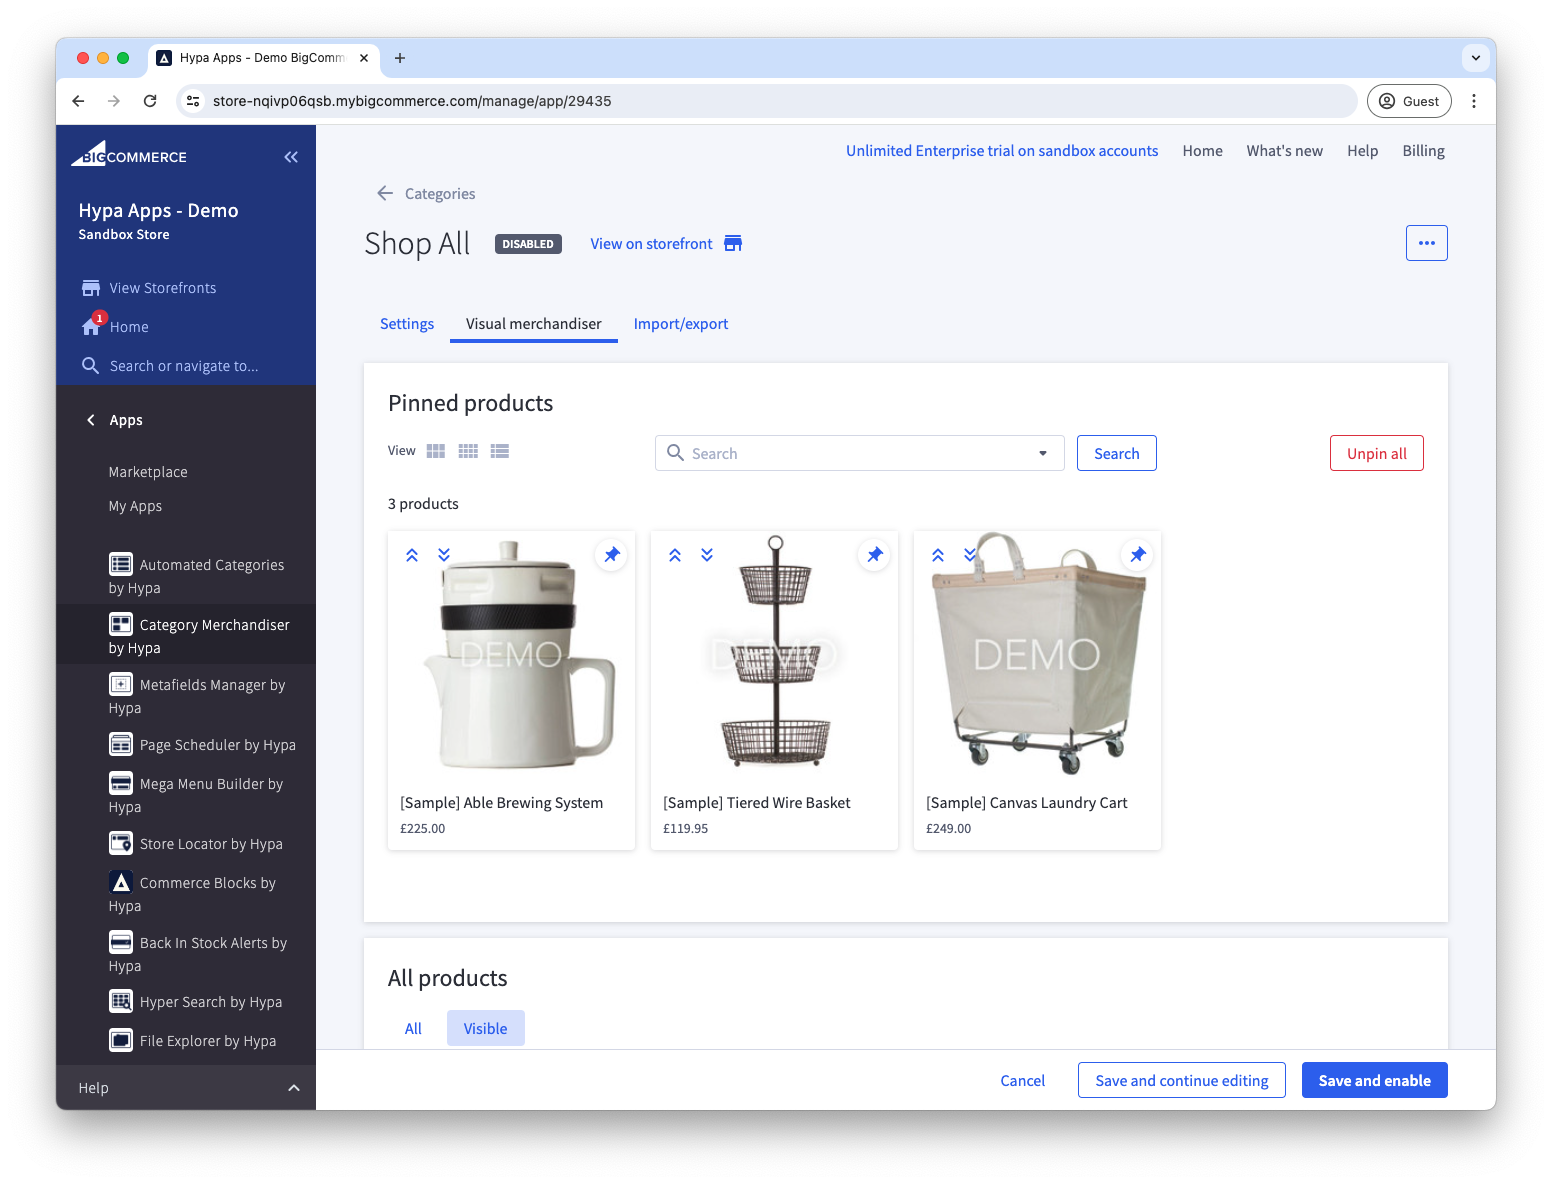Viewport: 1552px width, 1184px height.
Task: Click Save and enable
Action: 1374,1080
